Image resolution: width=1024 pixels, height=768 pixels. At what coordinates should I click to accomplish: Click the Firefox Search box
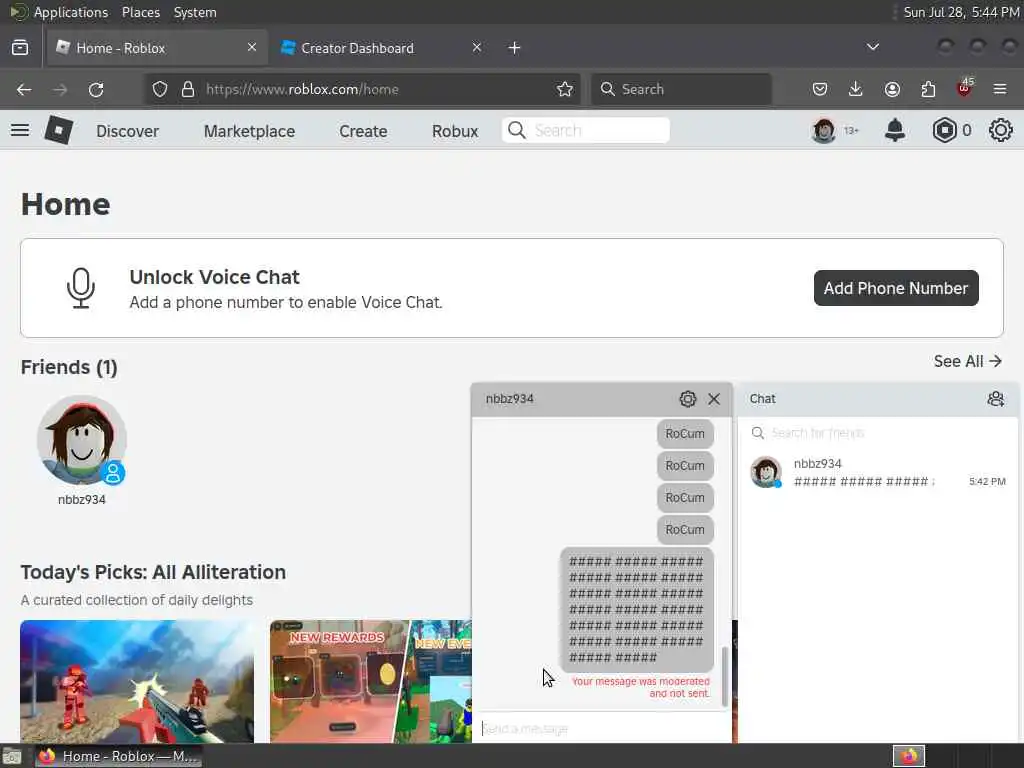[x=681, y=89]
